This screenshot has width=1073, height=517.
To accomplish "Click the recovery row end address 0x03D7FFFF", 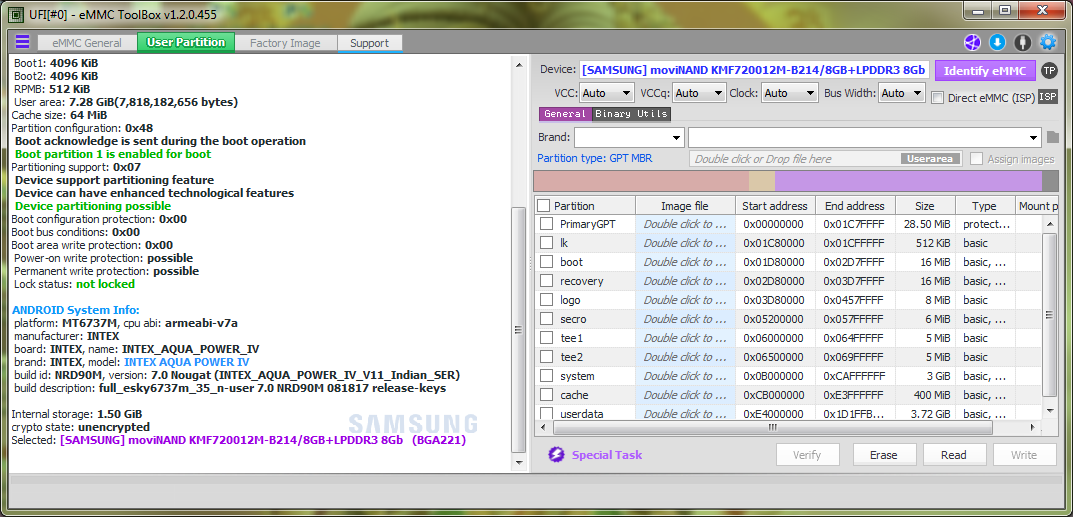I will (x=854, y=281).
